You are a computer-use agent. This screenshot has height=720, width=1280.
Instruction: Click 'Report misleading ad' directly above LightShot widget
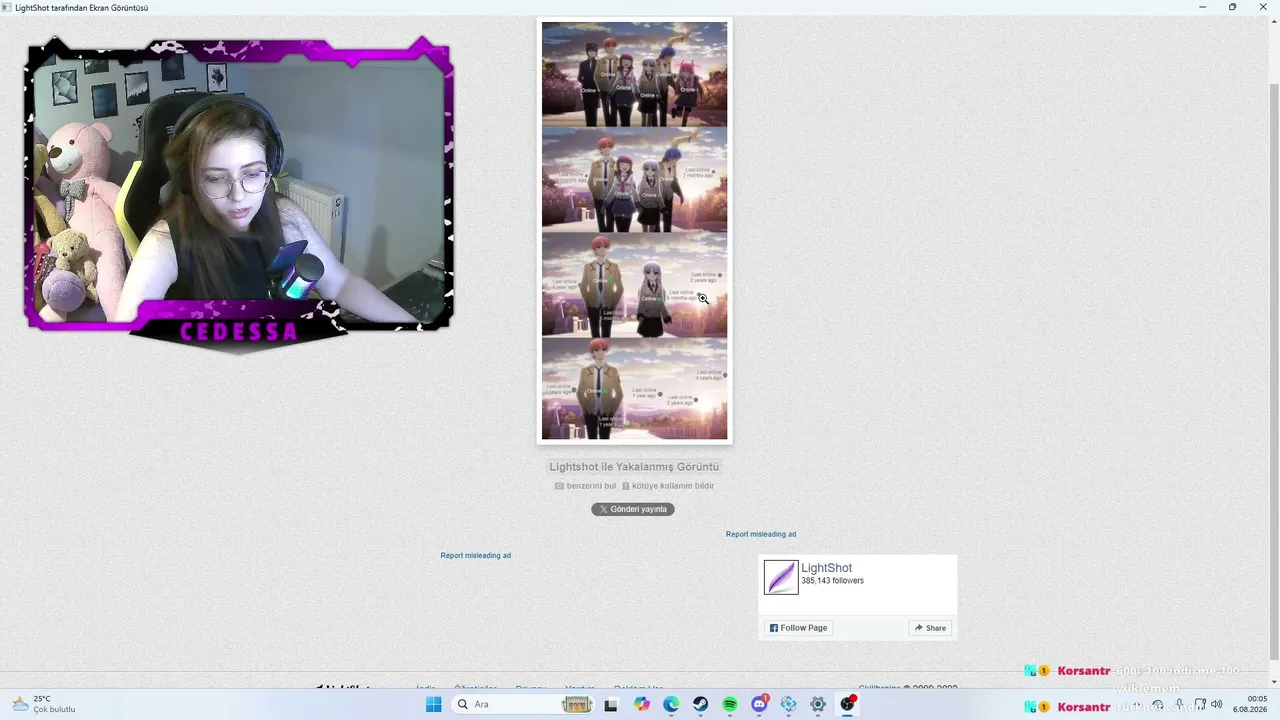point(761,534)
